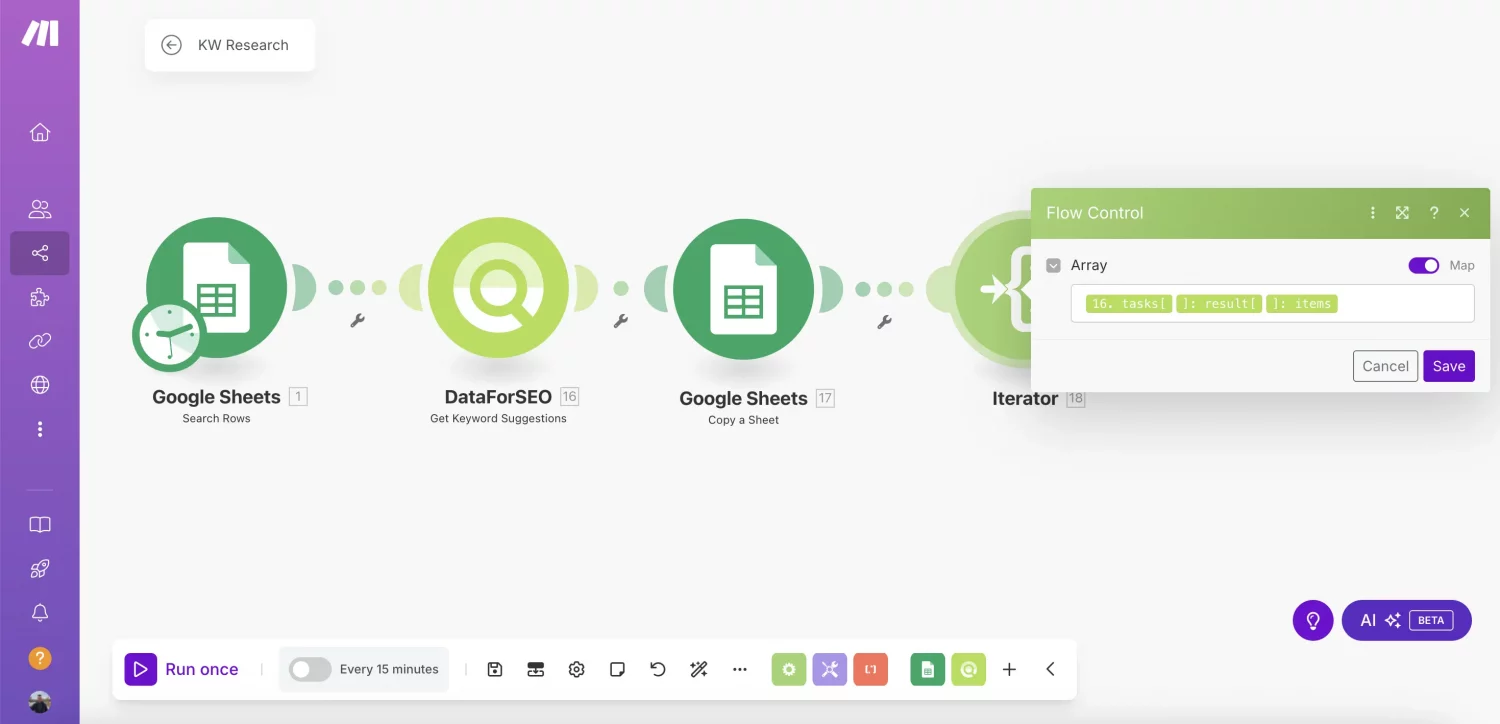Click the Make logo in the sidebar
Image resolution: width=1500 pixels, height=724 pixels.
[x=40, y=33]
